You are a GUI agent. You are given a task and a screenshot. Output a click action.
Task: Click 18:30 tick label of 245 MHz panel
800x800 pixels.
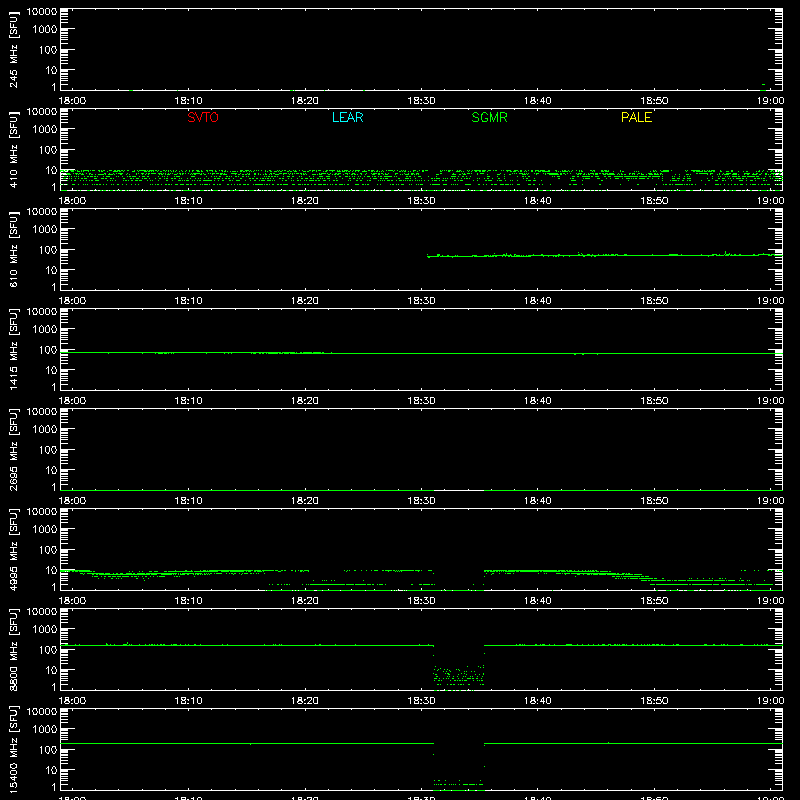[x=421, y=101]
